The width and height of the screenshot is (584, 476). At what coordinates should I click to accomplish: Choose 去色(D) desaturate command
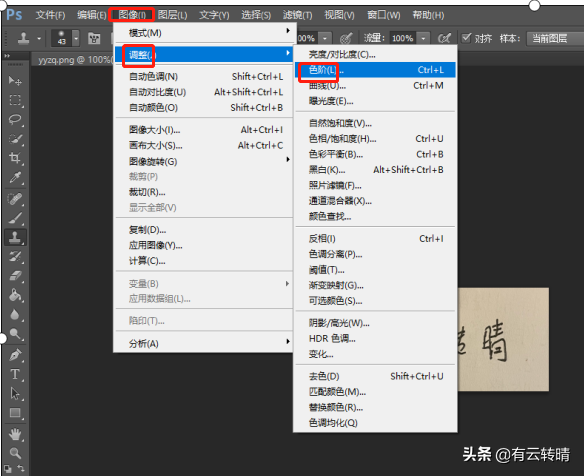point(375,377)
